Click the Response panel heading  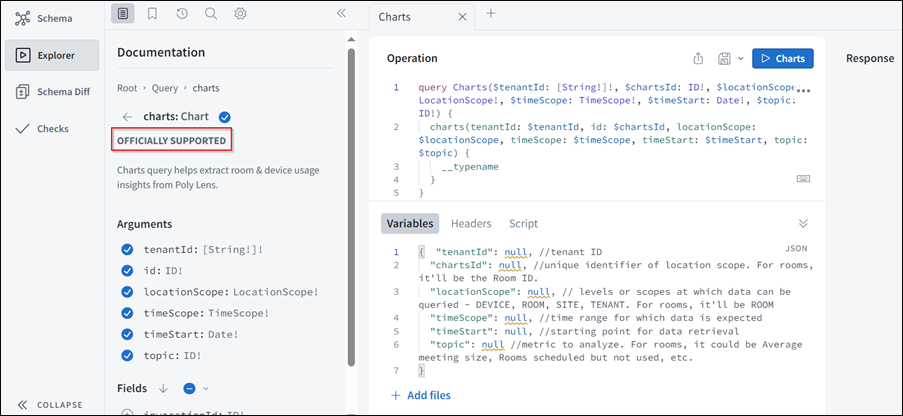[x=870, y=58]
